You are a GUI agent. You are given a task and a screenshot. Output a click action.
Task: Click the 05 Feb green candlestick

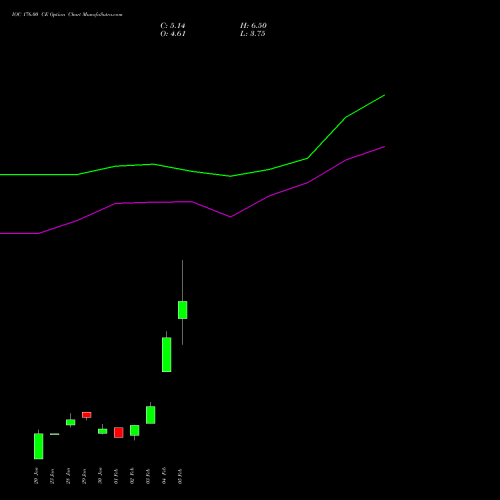click(182, 310)
